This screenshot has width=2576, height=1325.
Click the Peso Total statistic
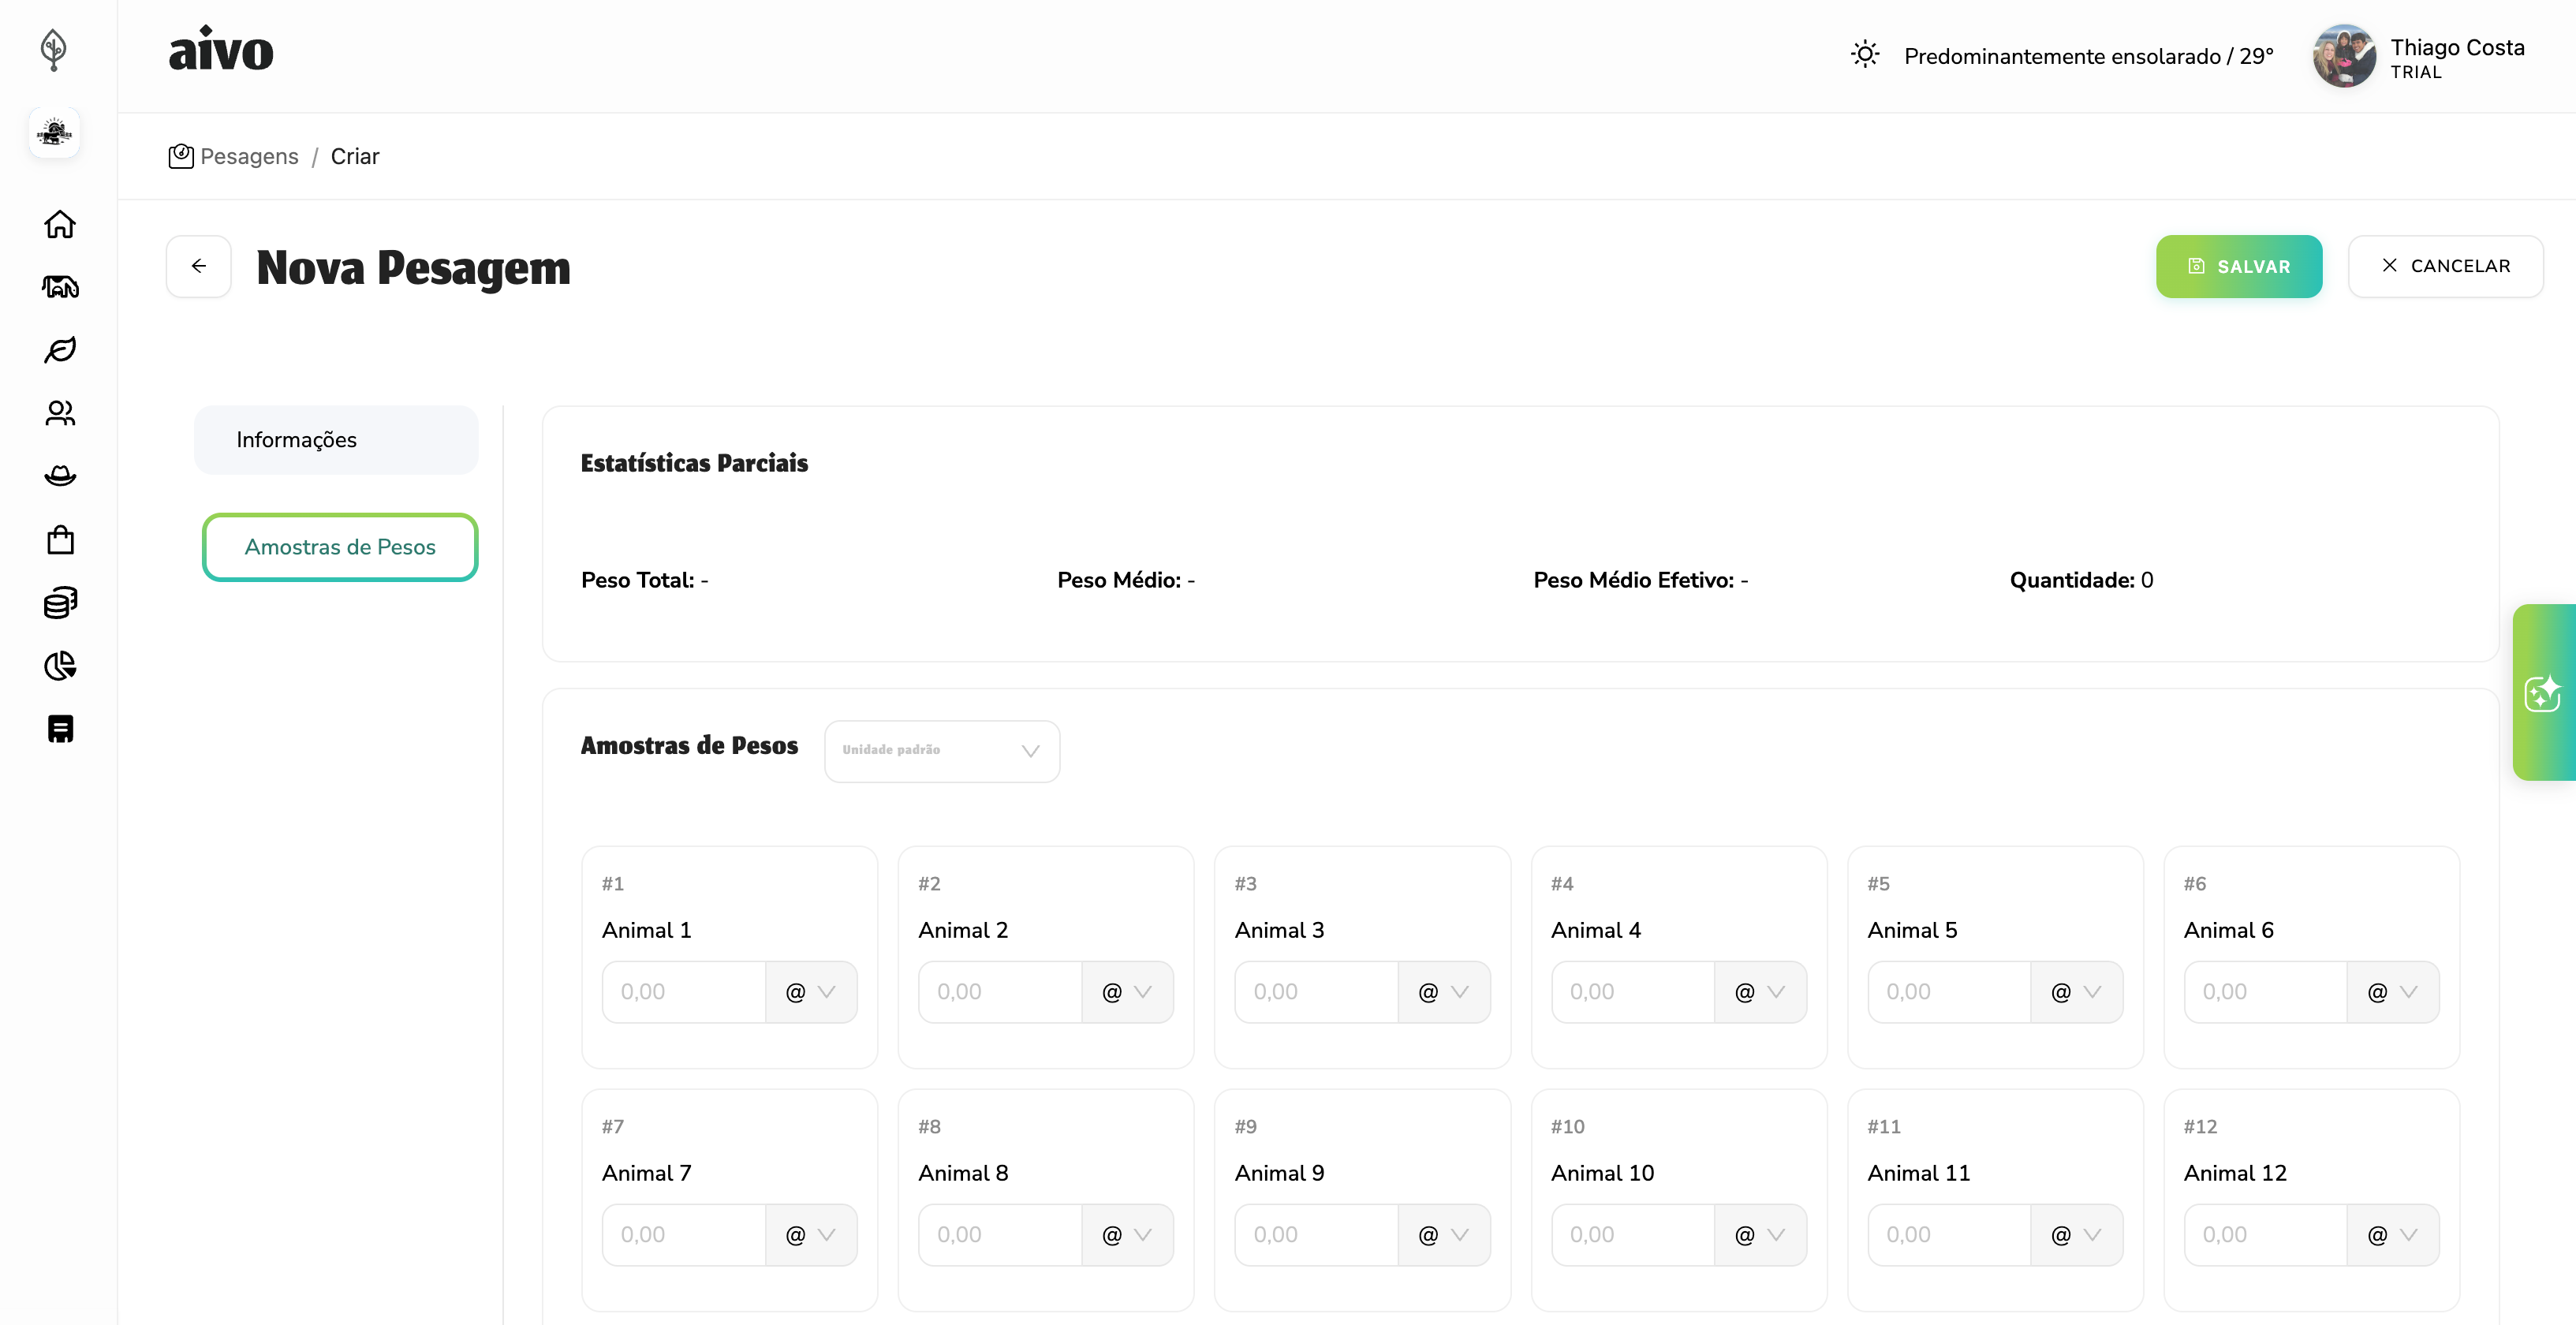click(645, 580)
